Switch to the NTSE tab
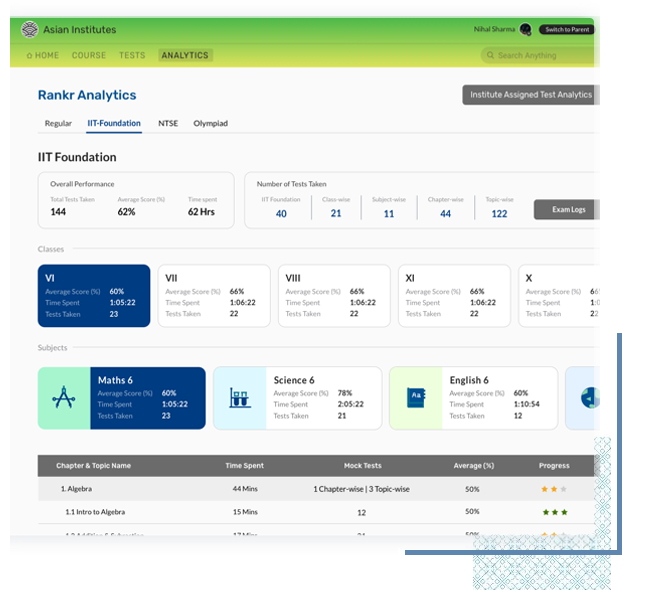This screenshot has height=609, width=650. coord(168,124)
